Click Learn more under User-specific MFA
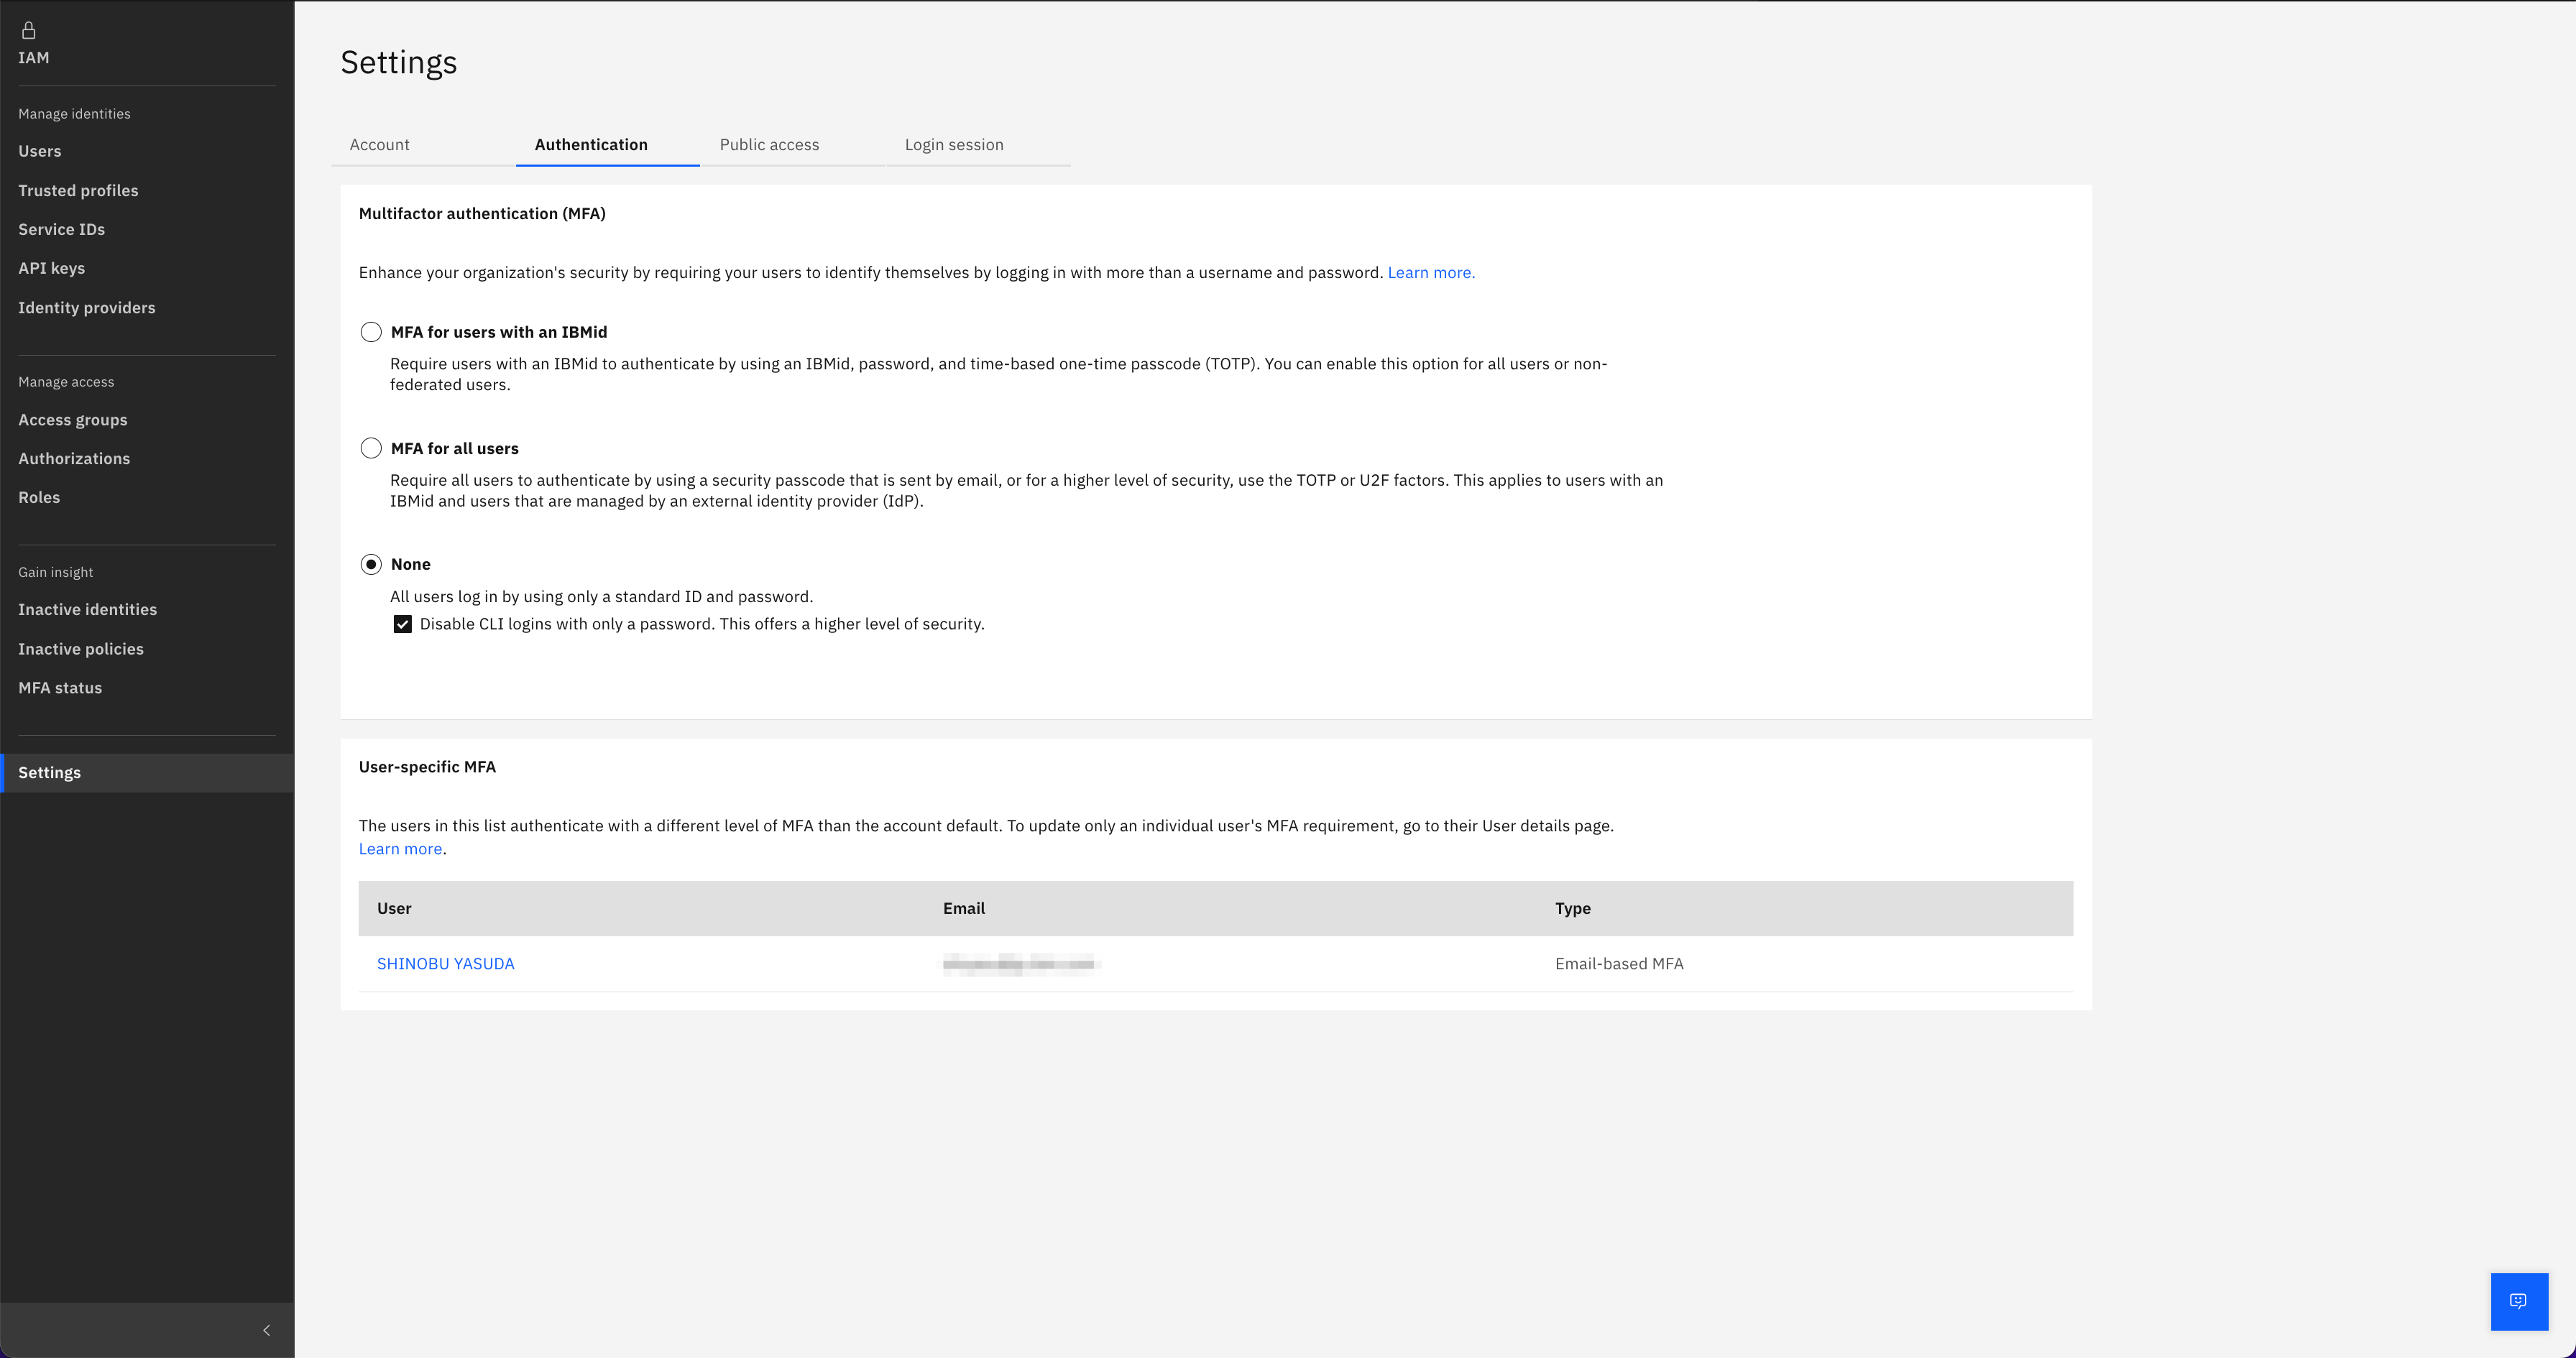The width and height of the screenshot is (2576, 1358). [x=399, y=848]
